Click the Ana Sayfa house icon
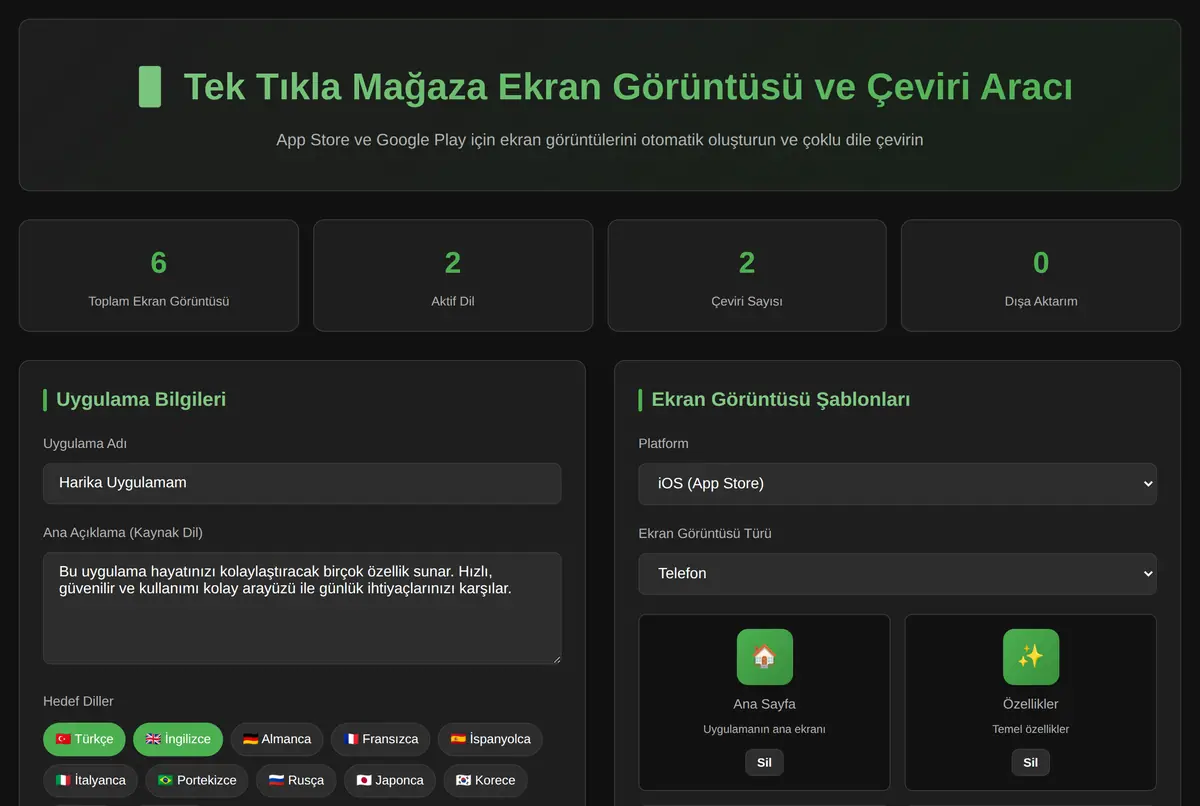Image resolution: width=1200 pixels, height=806 pixels. click(x=764, y=657)
